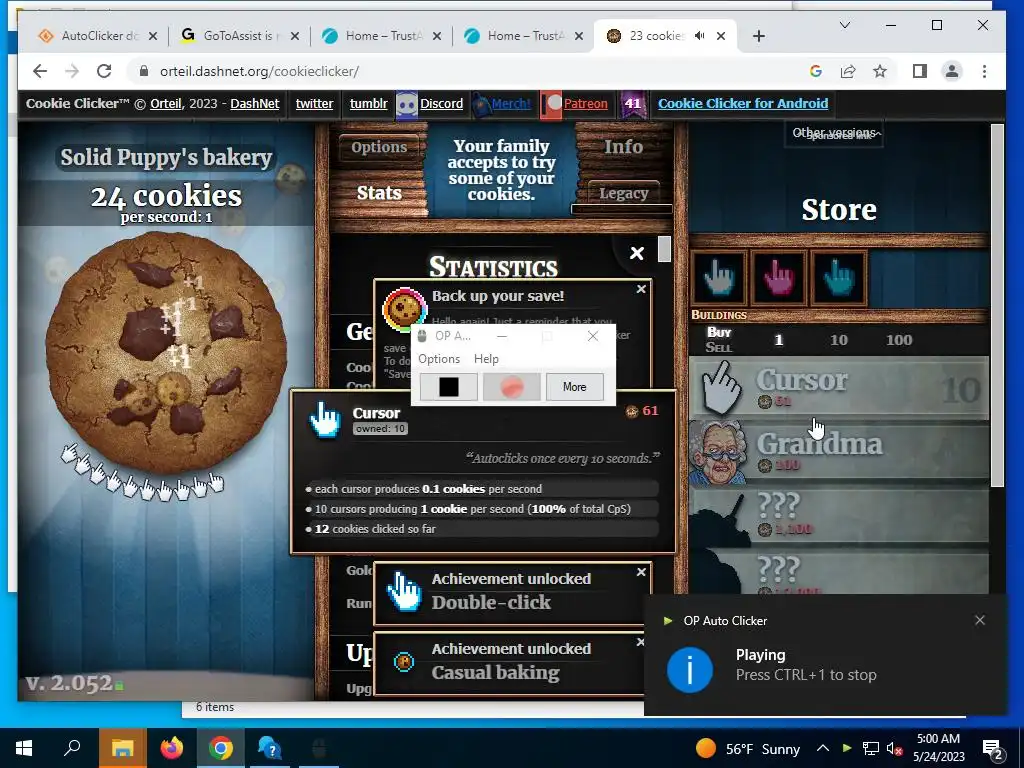Image resolution: width=1024 pixels, height=768 pixels.
Task: Switch store mode to Sell
Action: [718, 347]
